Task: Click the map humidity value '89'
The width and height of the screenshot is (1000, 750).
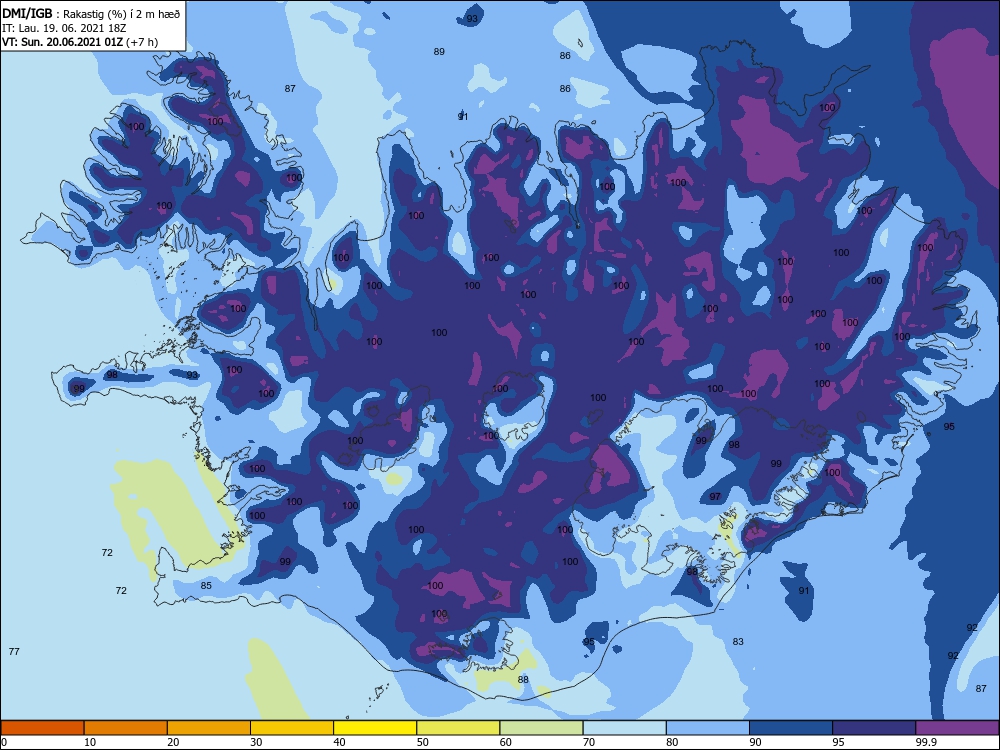Action: point(439,52)
